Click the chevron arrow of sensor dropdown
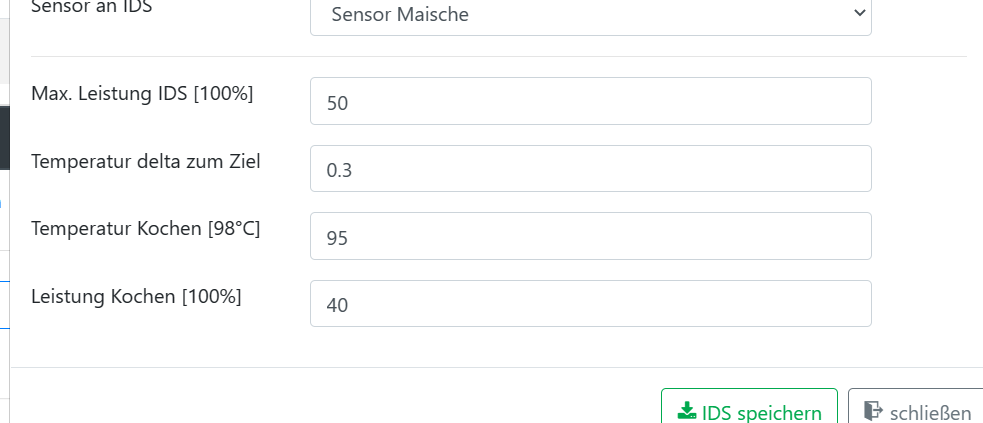The image size is (983, 423). [x=858, y=14]
